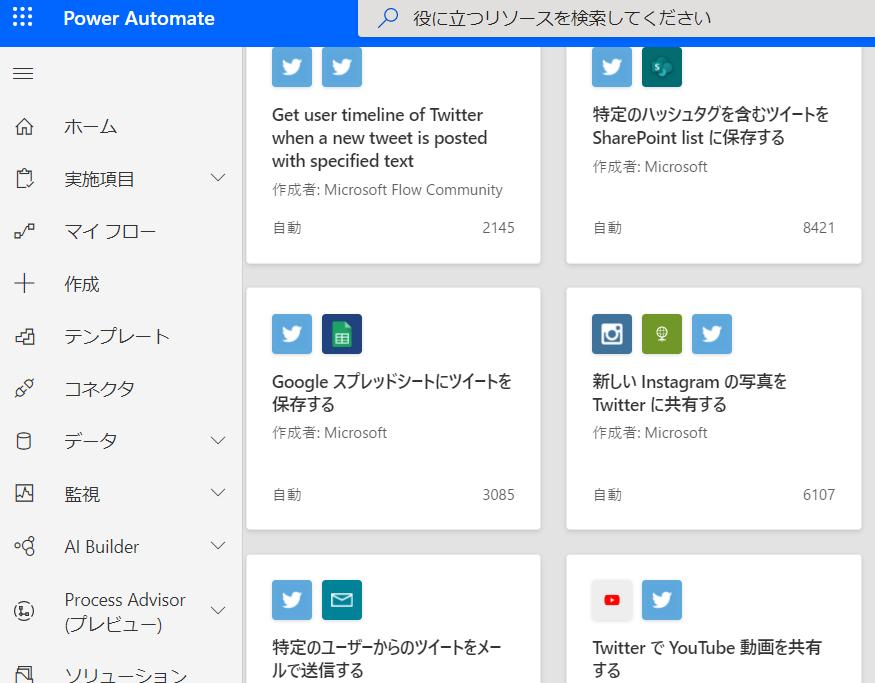Click green RSS globe icon on Instagram card
The height and width of the screenshot is (683, 875).
(x=662, y=334)
